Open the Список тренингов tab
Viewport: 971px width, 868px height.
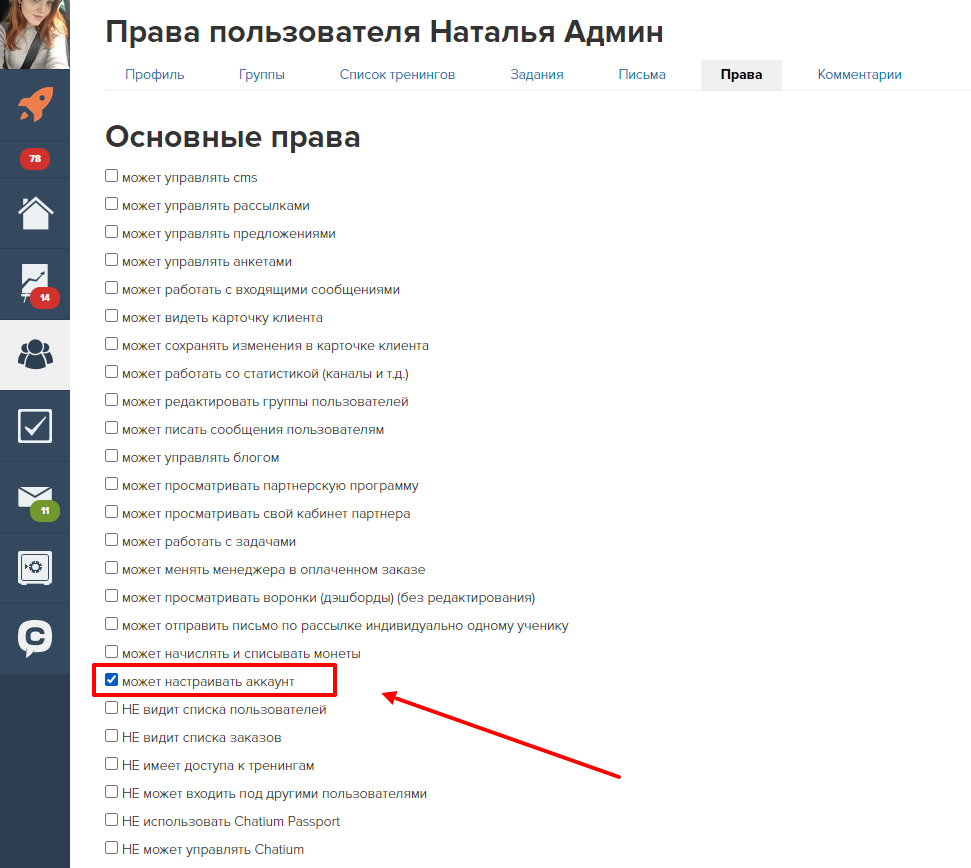397,75
